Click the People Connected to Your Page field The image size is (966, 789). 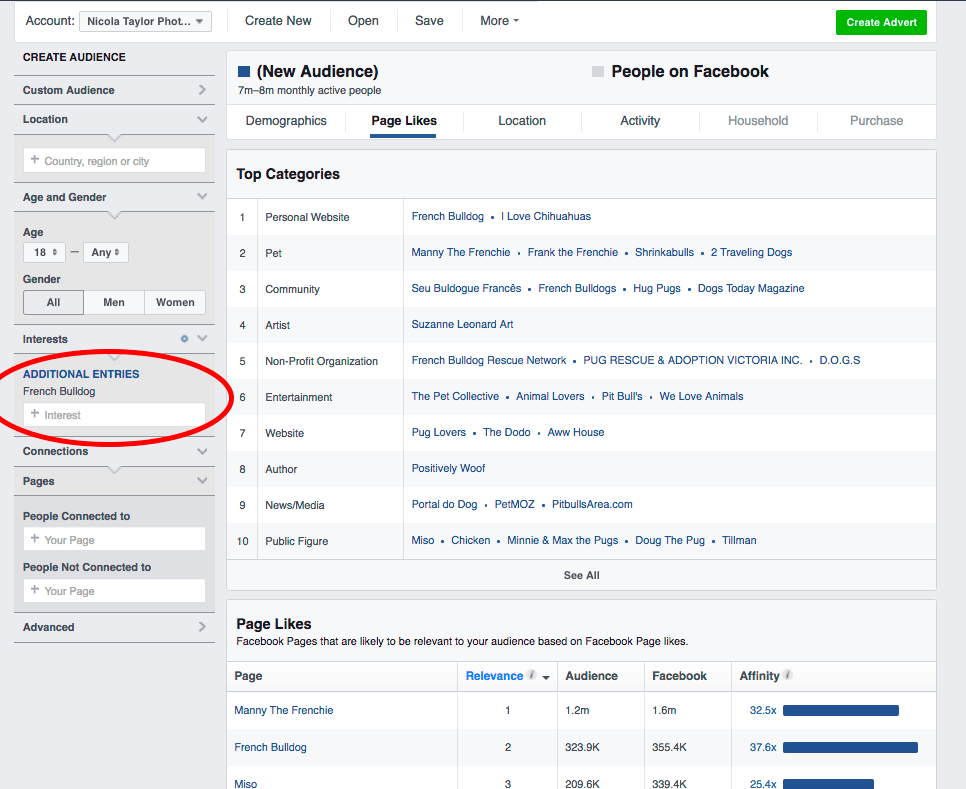[x=115, y=539]
